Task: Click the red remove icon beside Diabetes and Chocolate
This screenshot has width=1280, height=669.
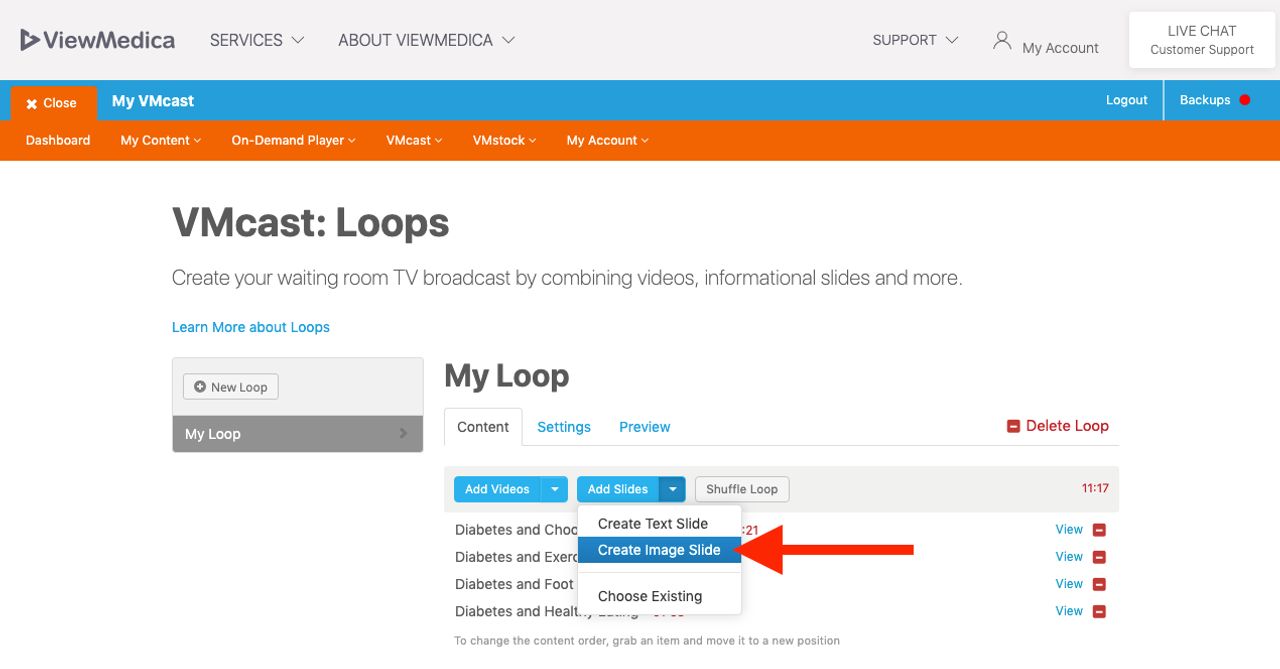Action: 1099,529
